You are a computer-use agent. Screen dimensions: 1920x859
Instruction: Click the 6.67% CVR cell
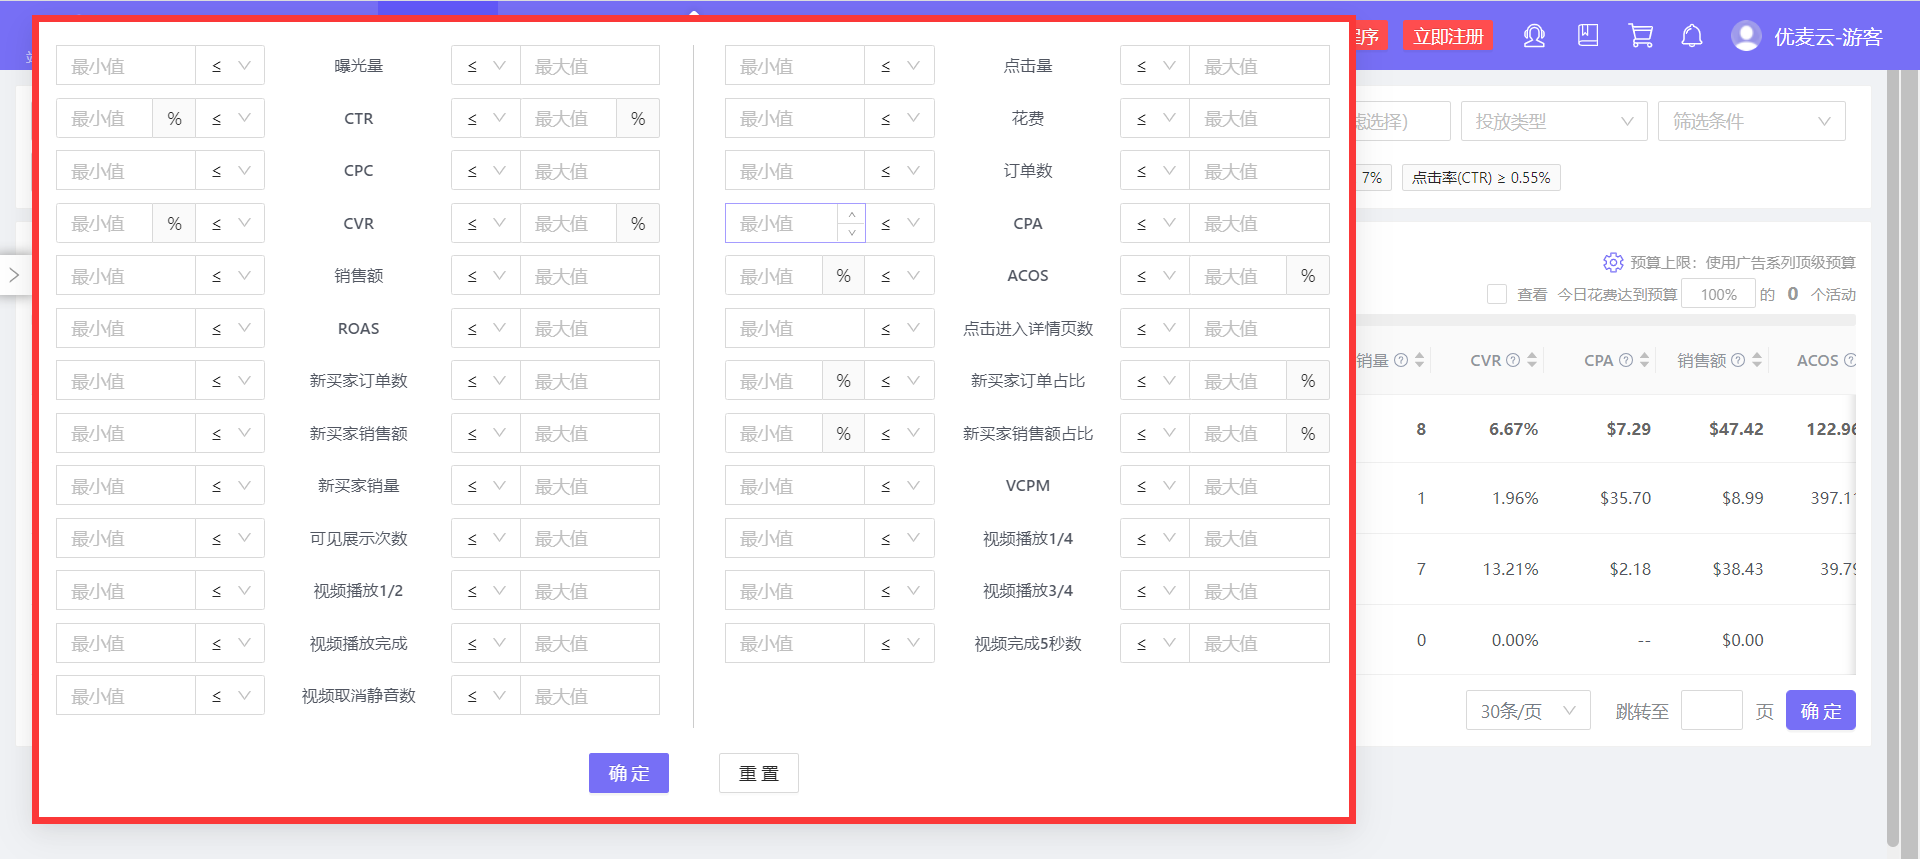[x=1513, y=429]
